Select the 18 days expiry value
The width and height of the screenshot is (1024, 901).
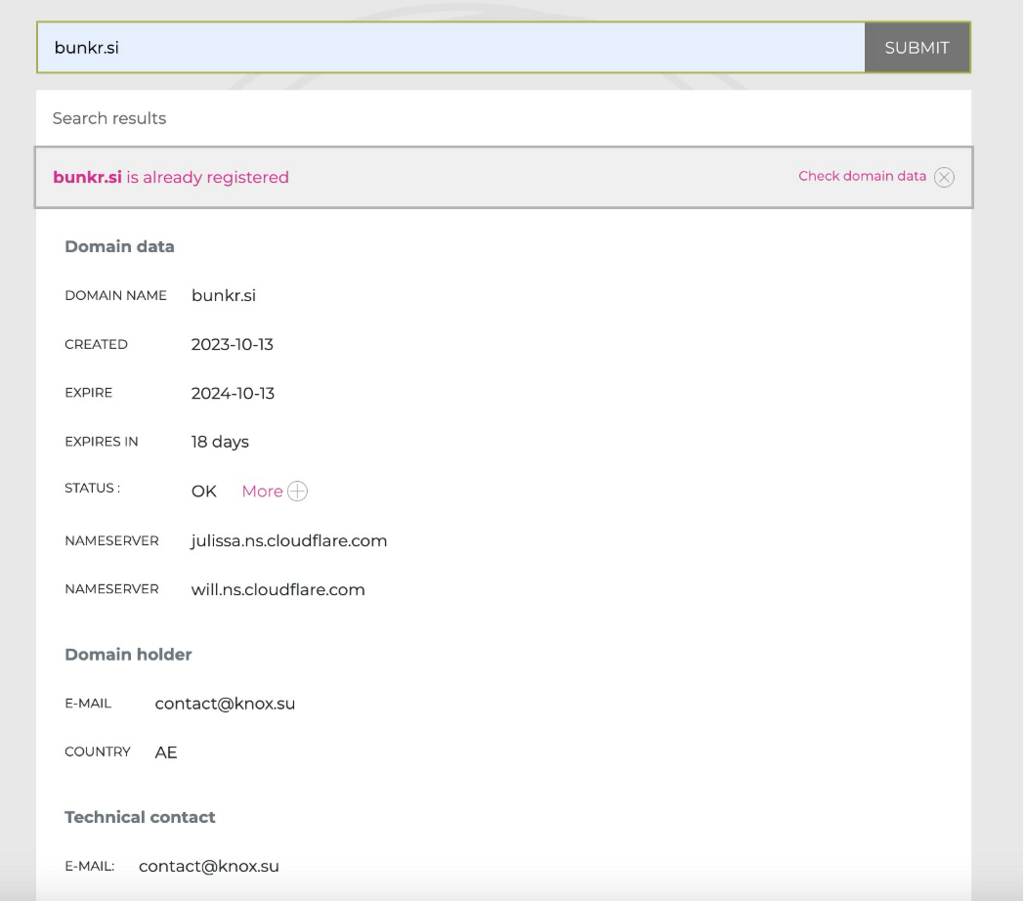[220, 442]
